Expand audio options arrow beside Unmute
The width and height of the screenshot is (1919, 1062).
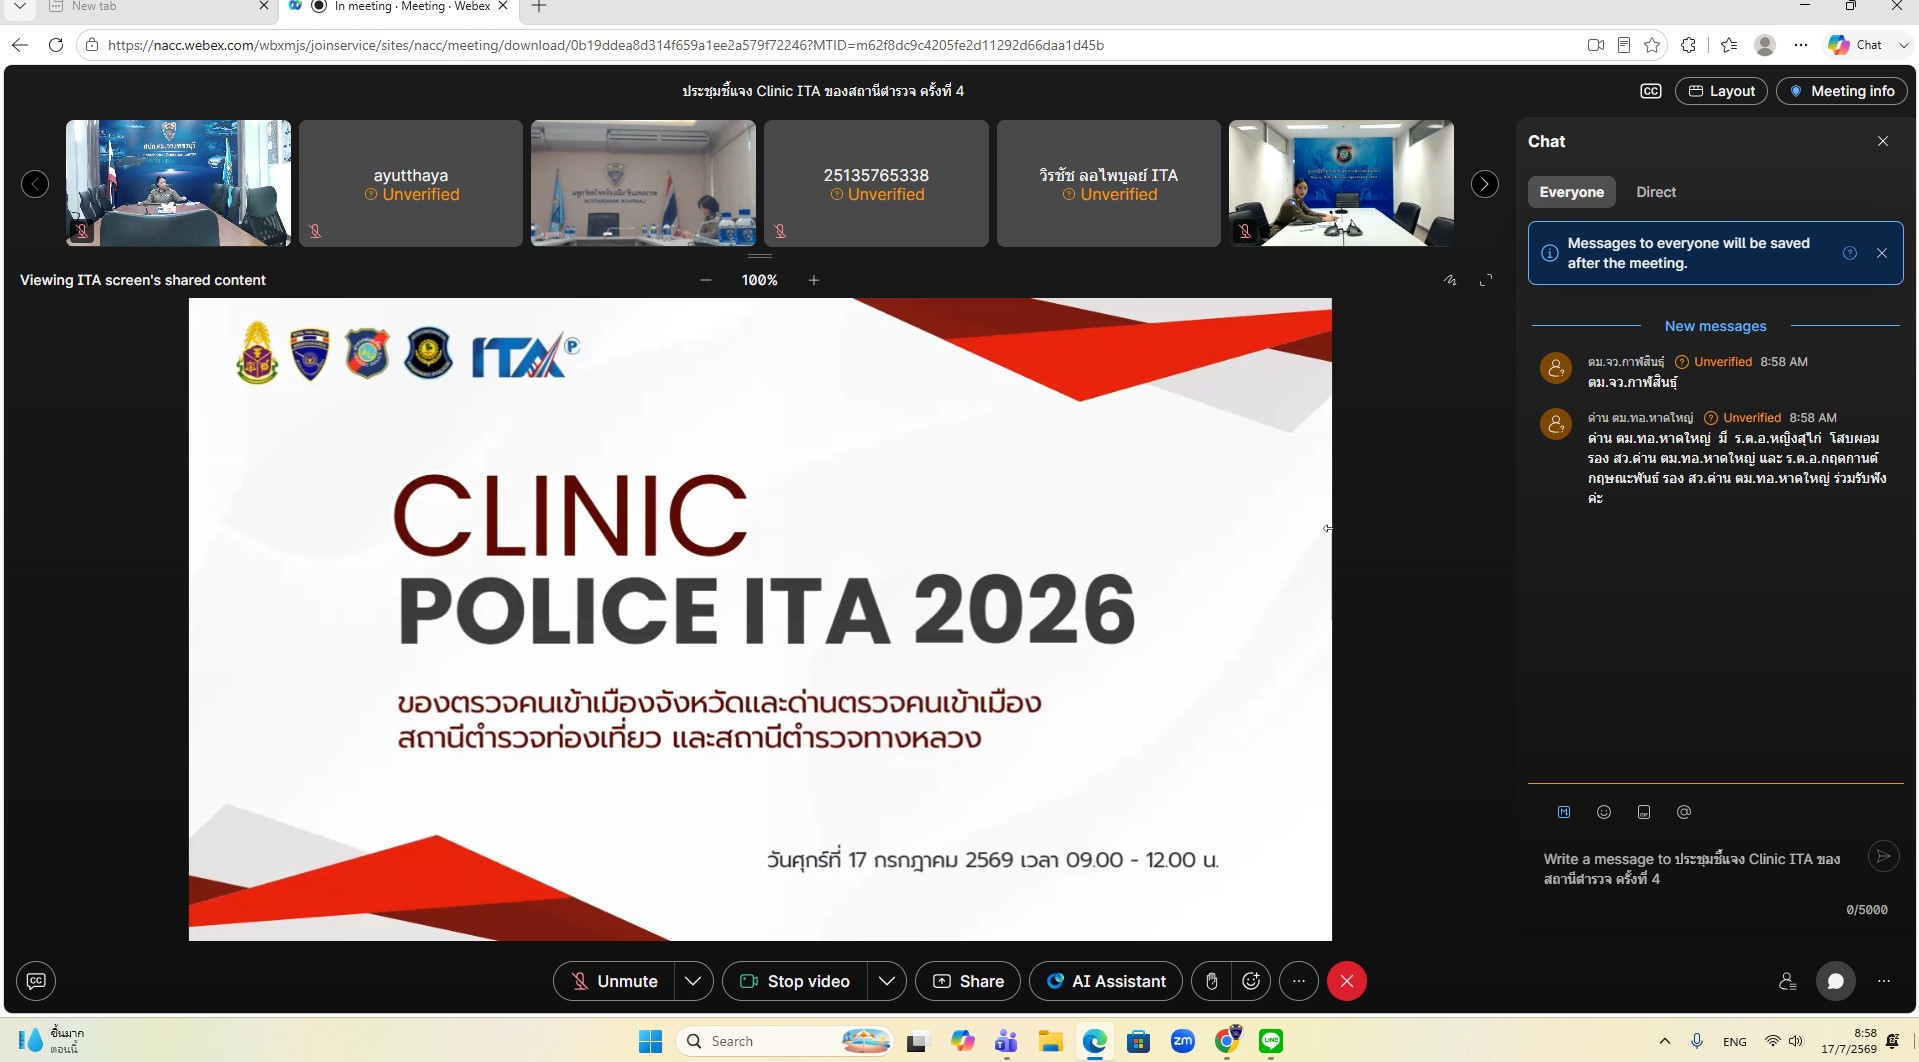693,981
